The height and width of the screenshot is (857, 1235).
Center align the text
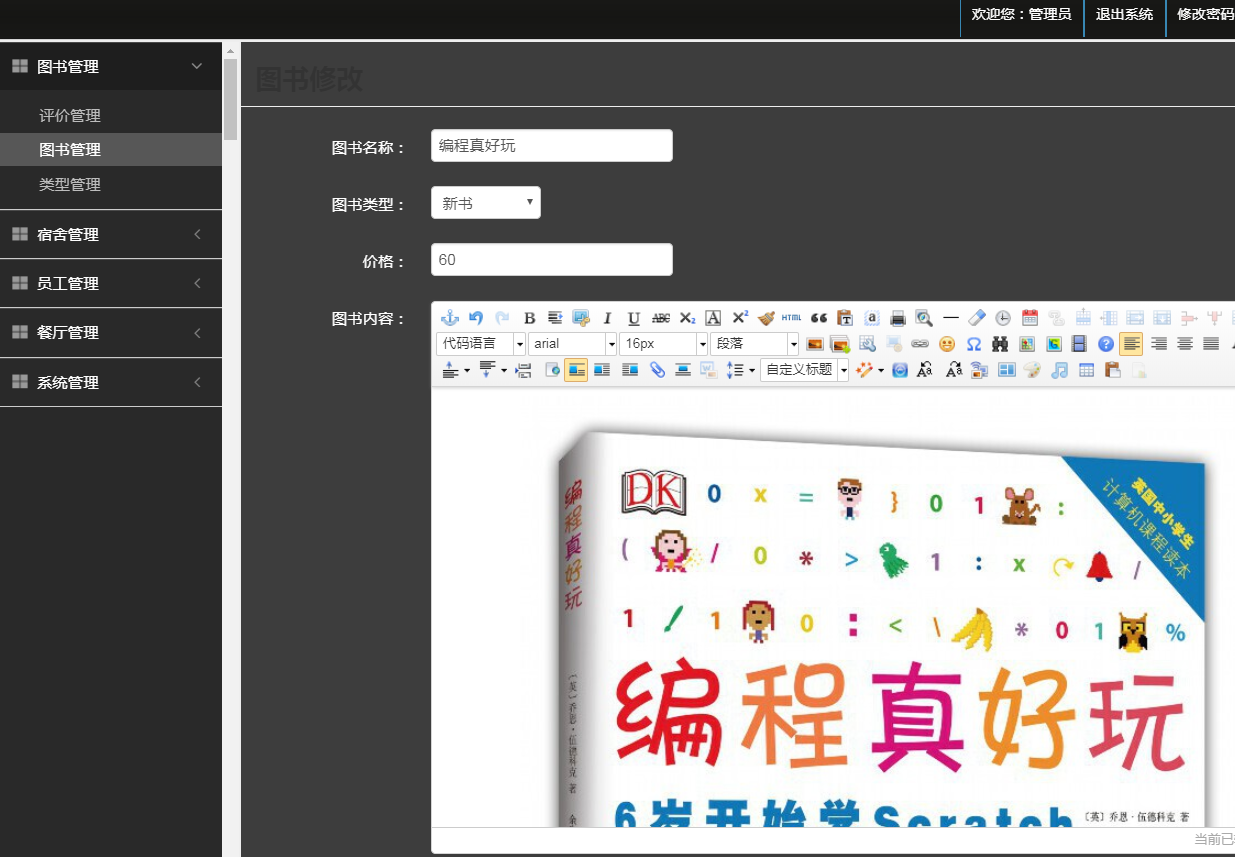(1185, 344)
